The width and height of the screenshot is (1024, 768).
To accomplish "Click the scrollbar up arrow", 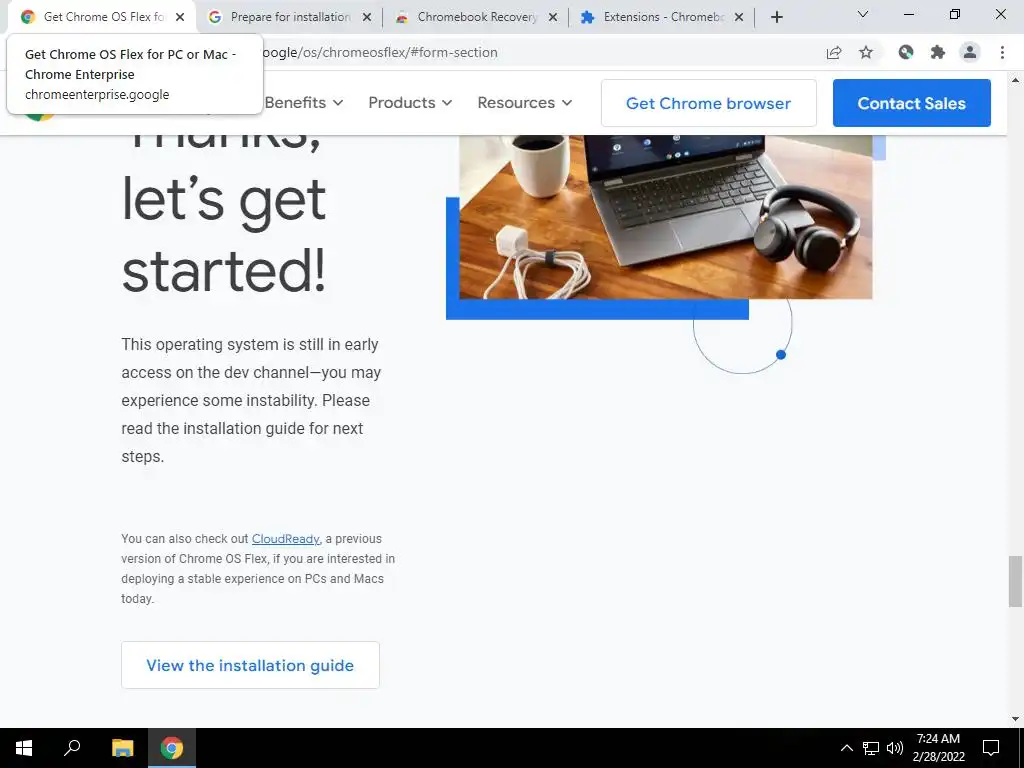I will pyautogui.click(x=1015, y=80).
